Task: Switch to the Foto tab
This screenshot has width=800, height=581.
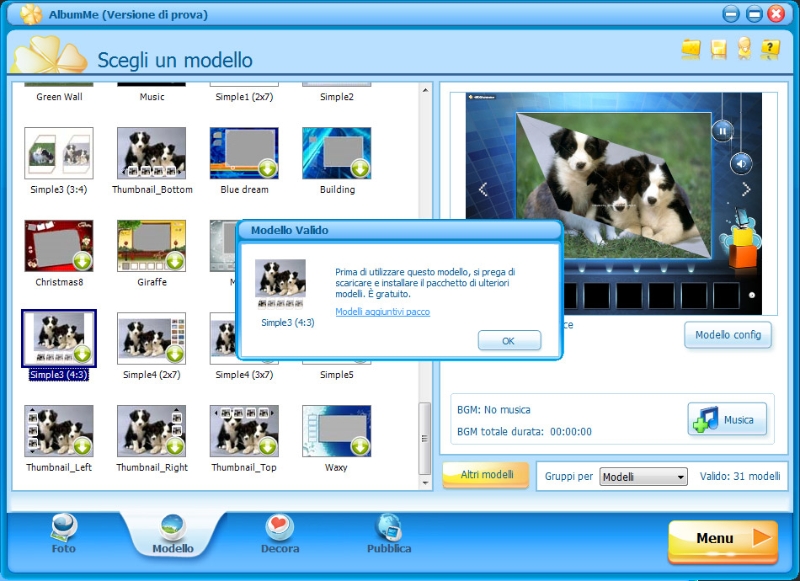Action: tap(64, 534)
